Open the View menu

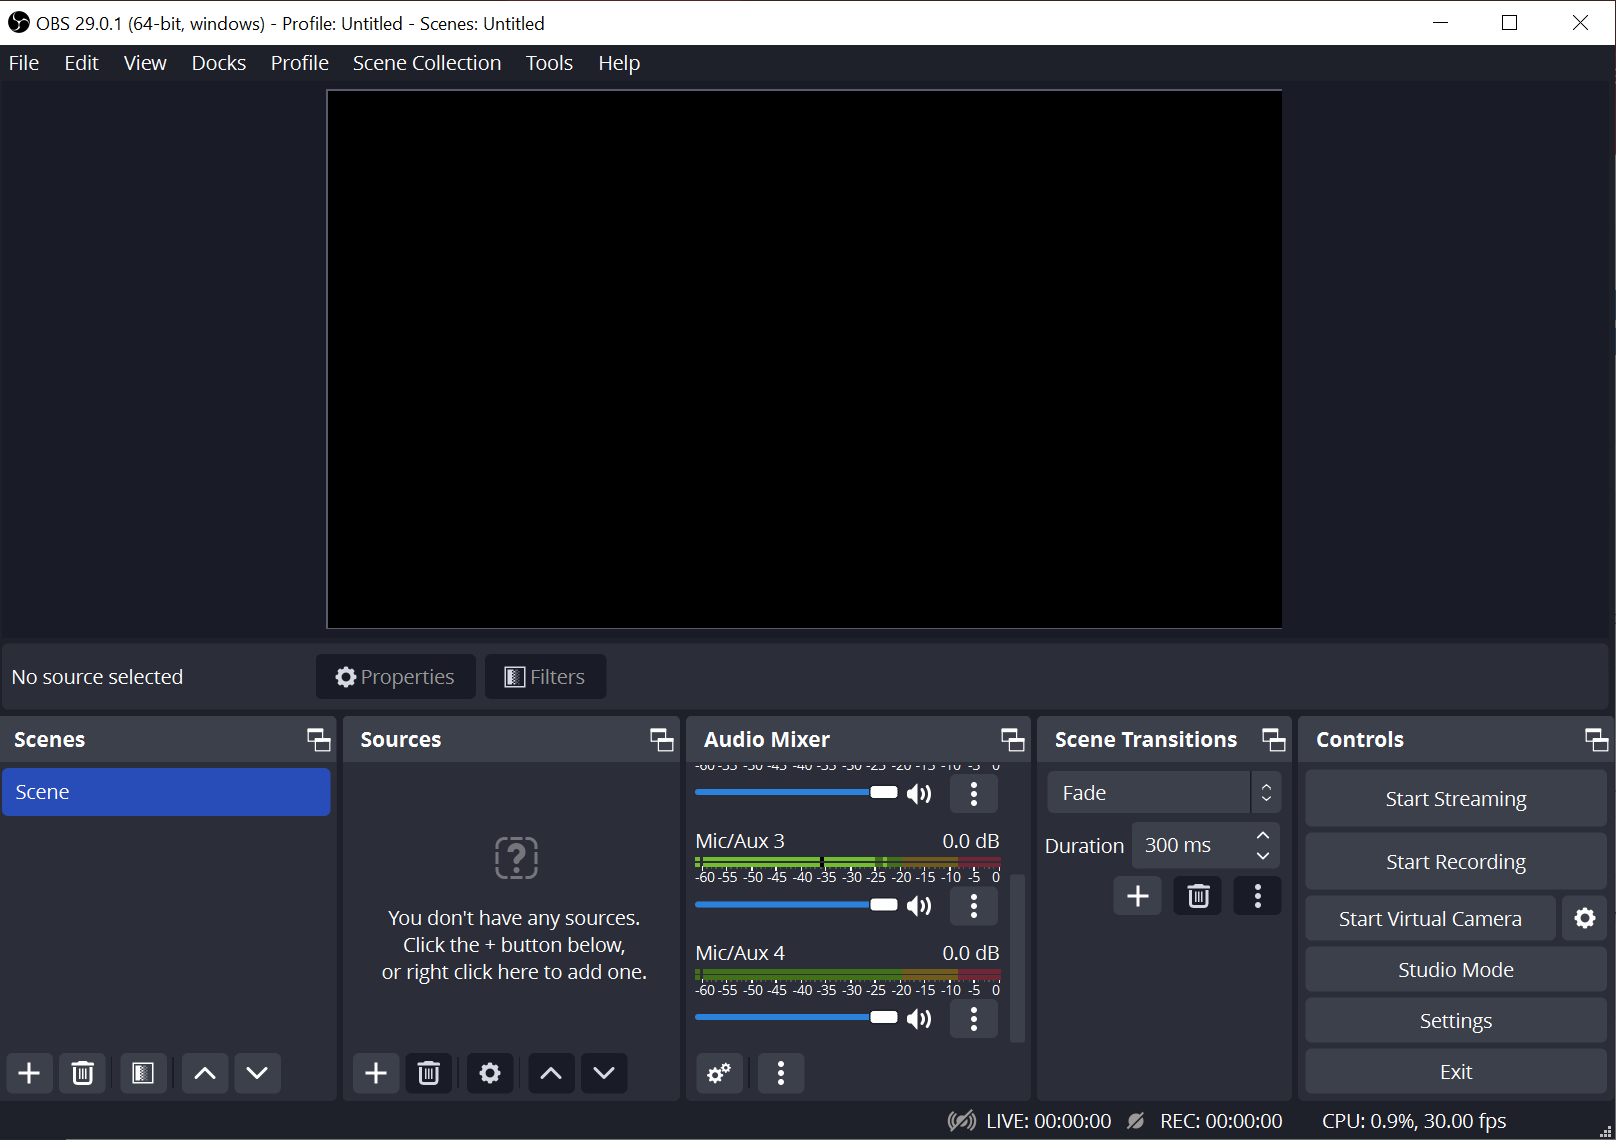point(145,63)
